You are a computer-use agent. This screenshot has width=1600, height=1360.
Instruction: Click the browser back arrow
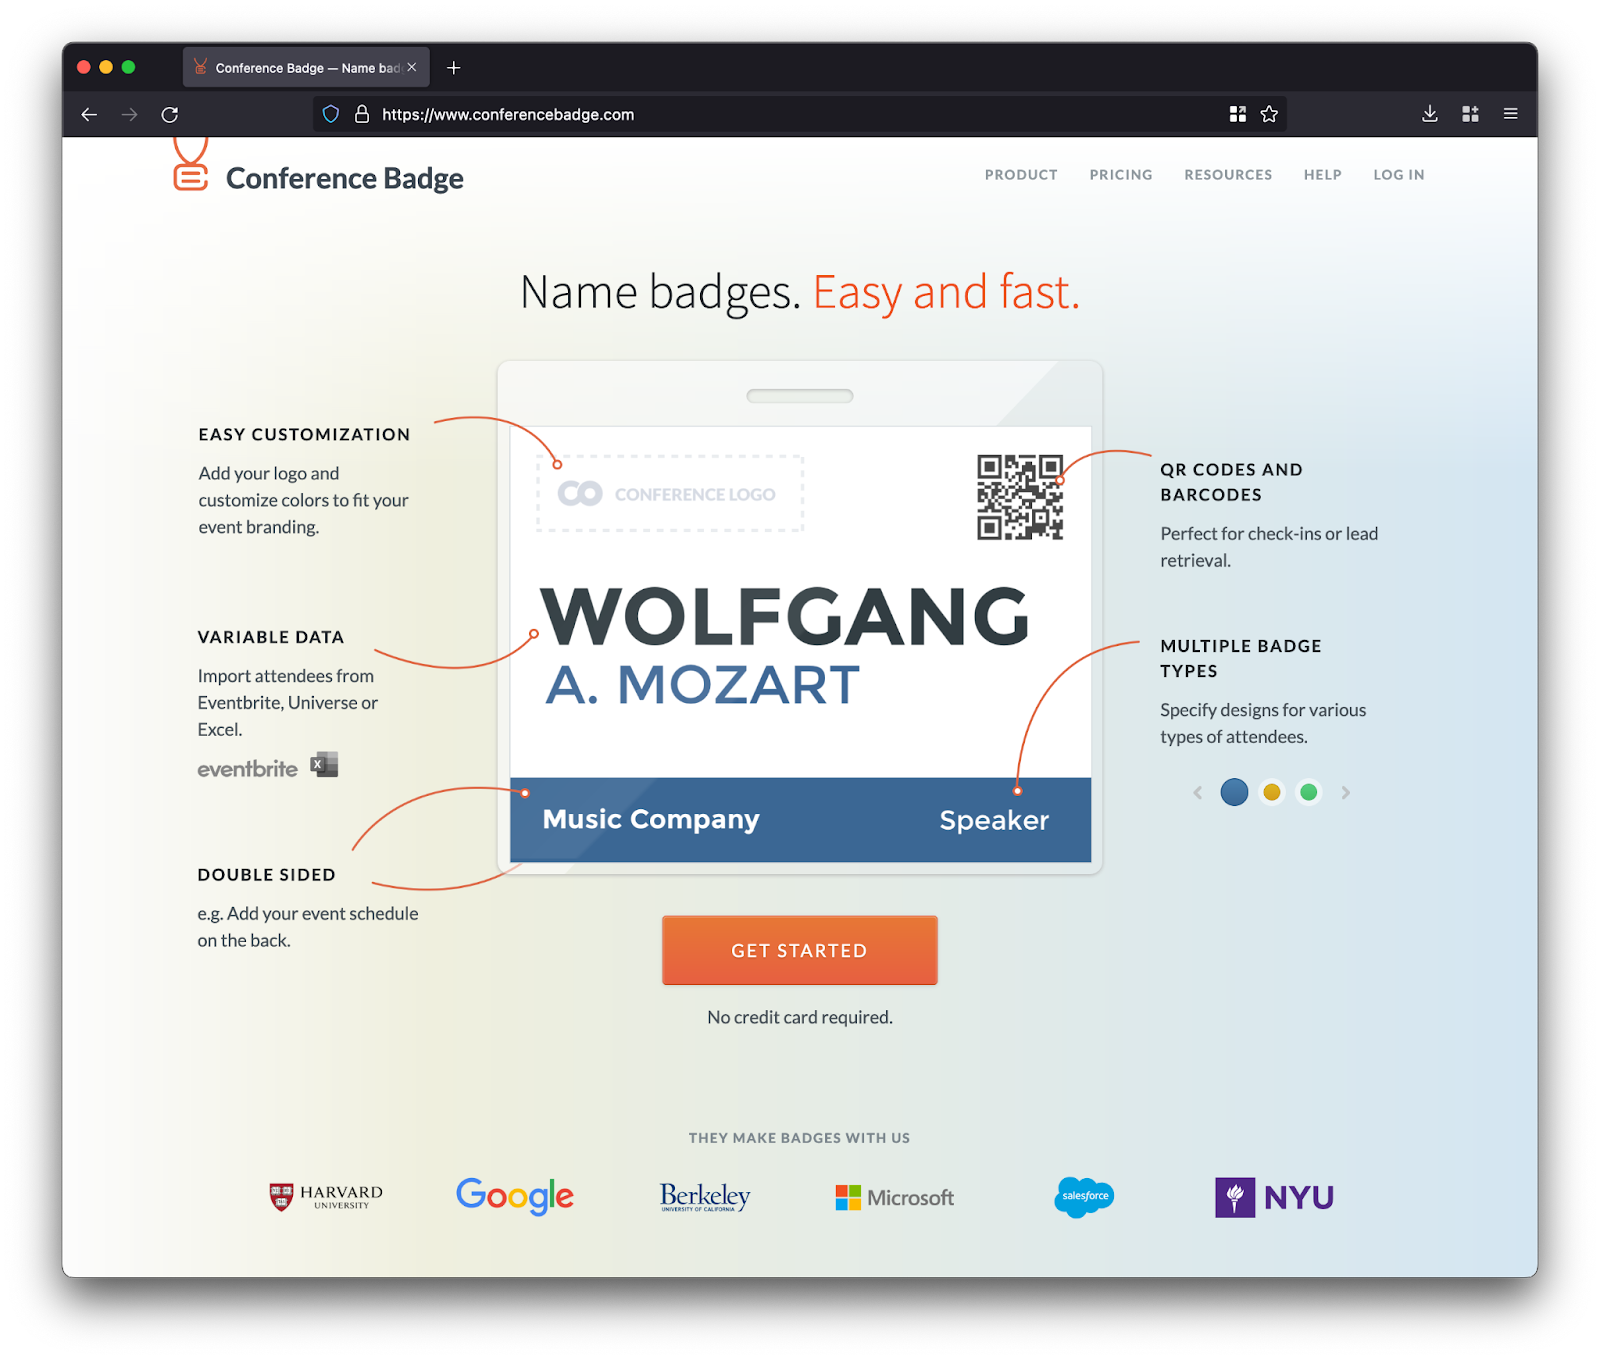tap(89, 115)
